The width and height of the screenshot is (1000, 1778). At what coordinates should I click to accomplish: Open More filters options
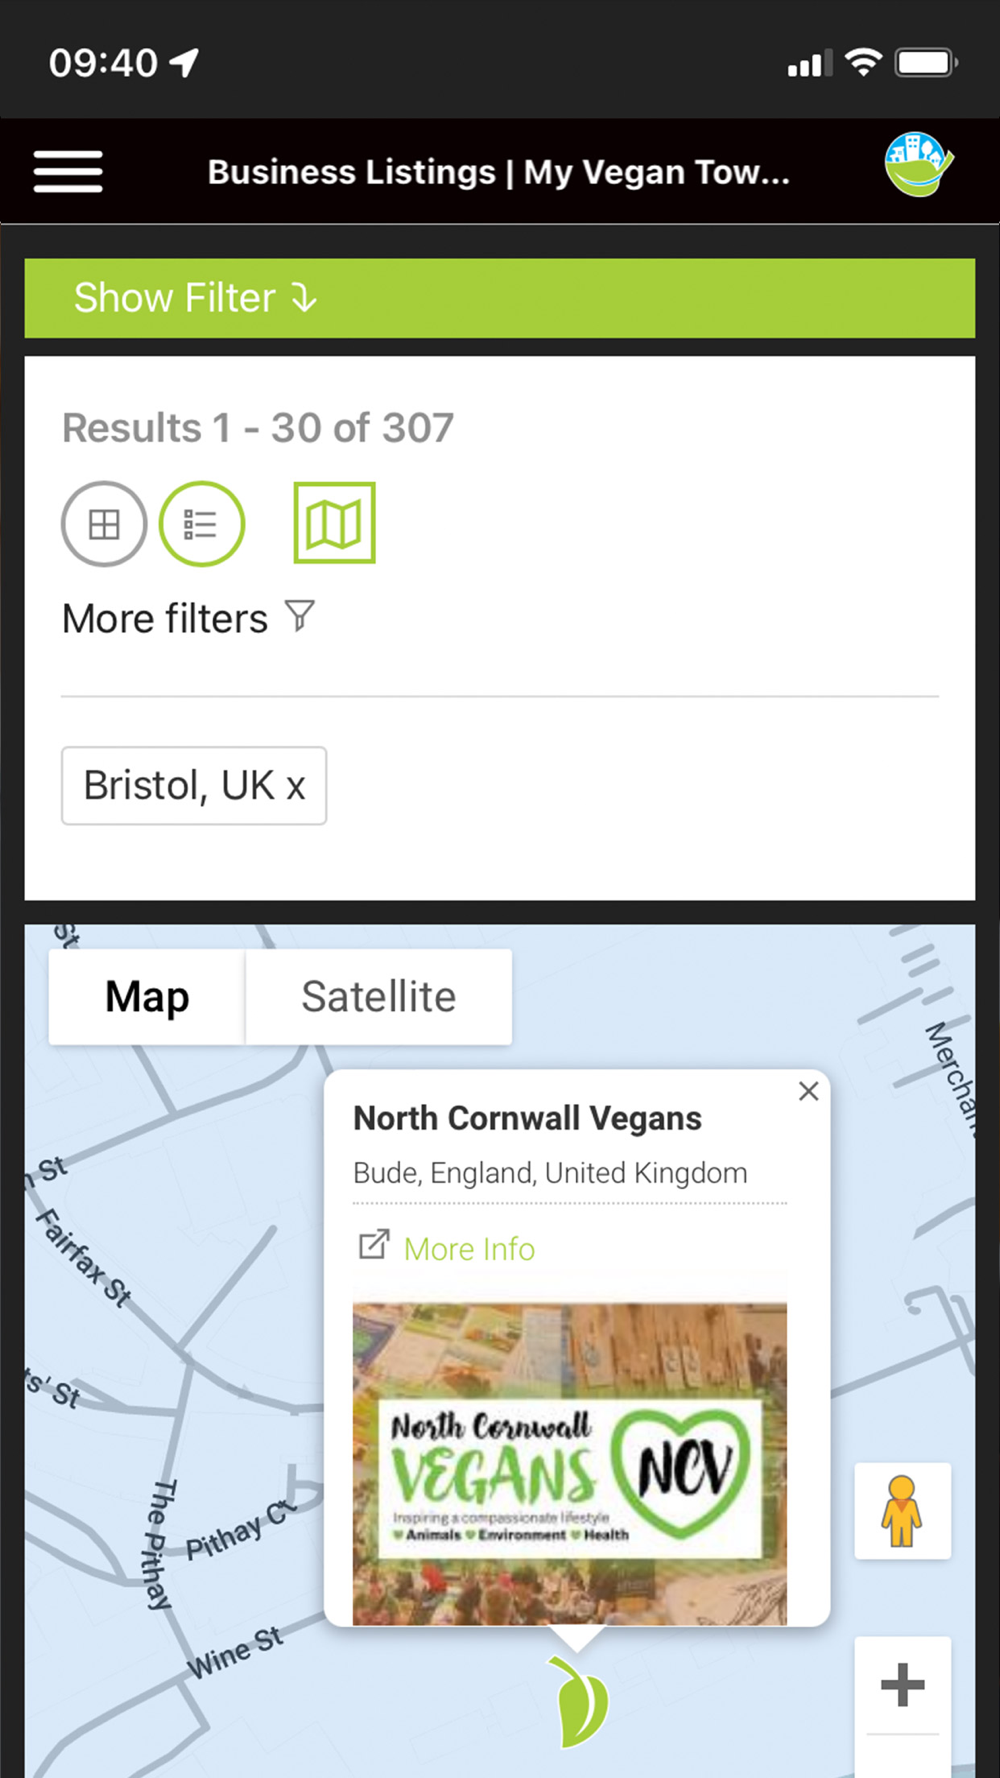pyautogui.click(x=165, y=619)
